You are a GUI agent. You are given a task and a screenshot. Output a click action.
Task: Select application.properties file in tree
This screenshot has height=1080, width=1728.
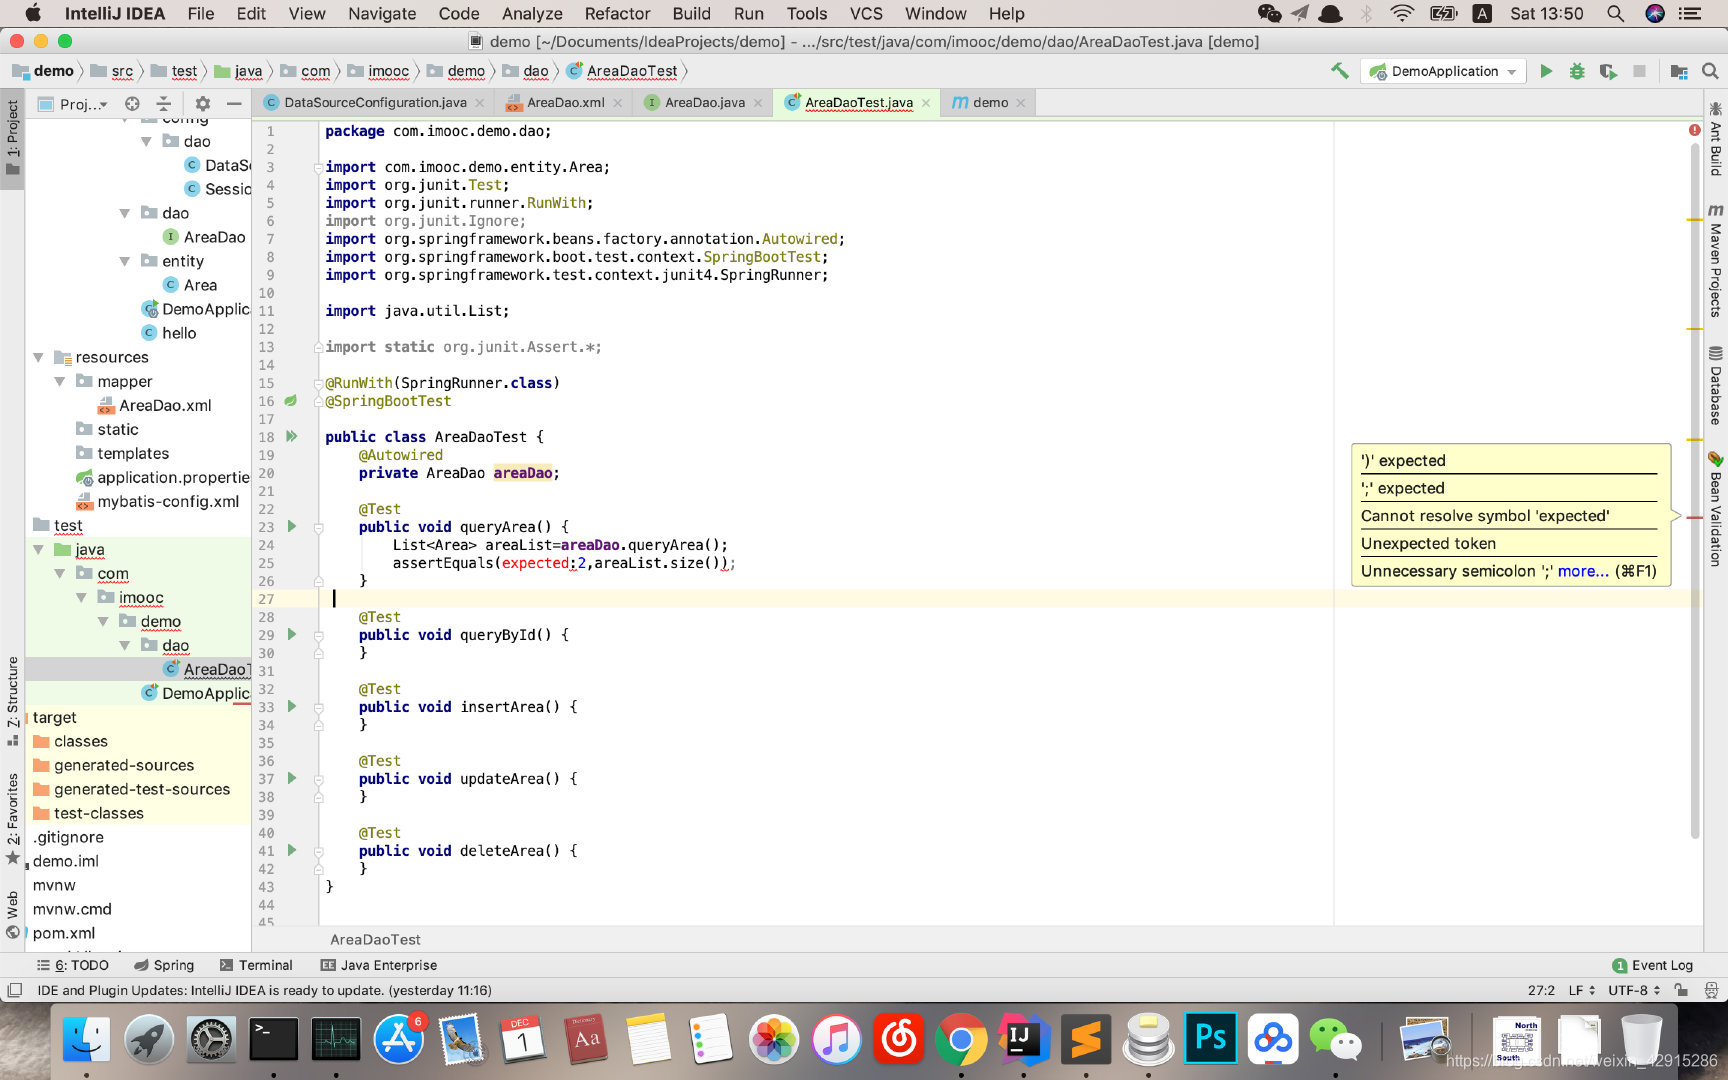[x=164, y=477]
